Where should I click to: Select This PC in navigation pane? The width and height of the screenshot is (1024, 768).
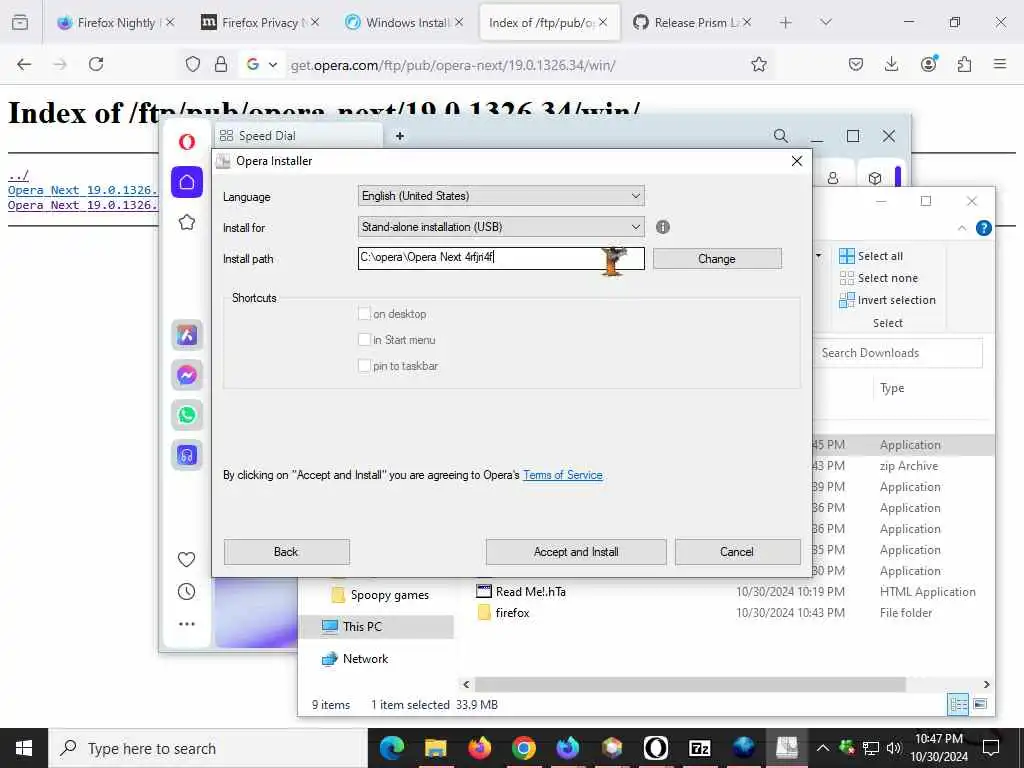tap(377, 626)
